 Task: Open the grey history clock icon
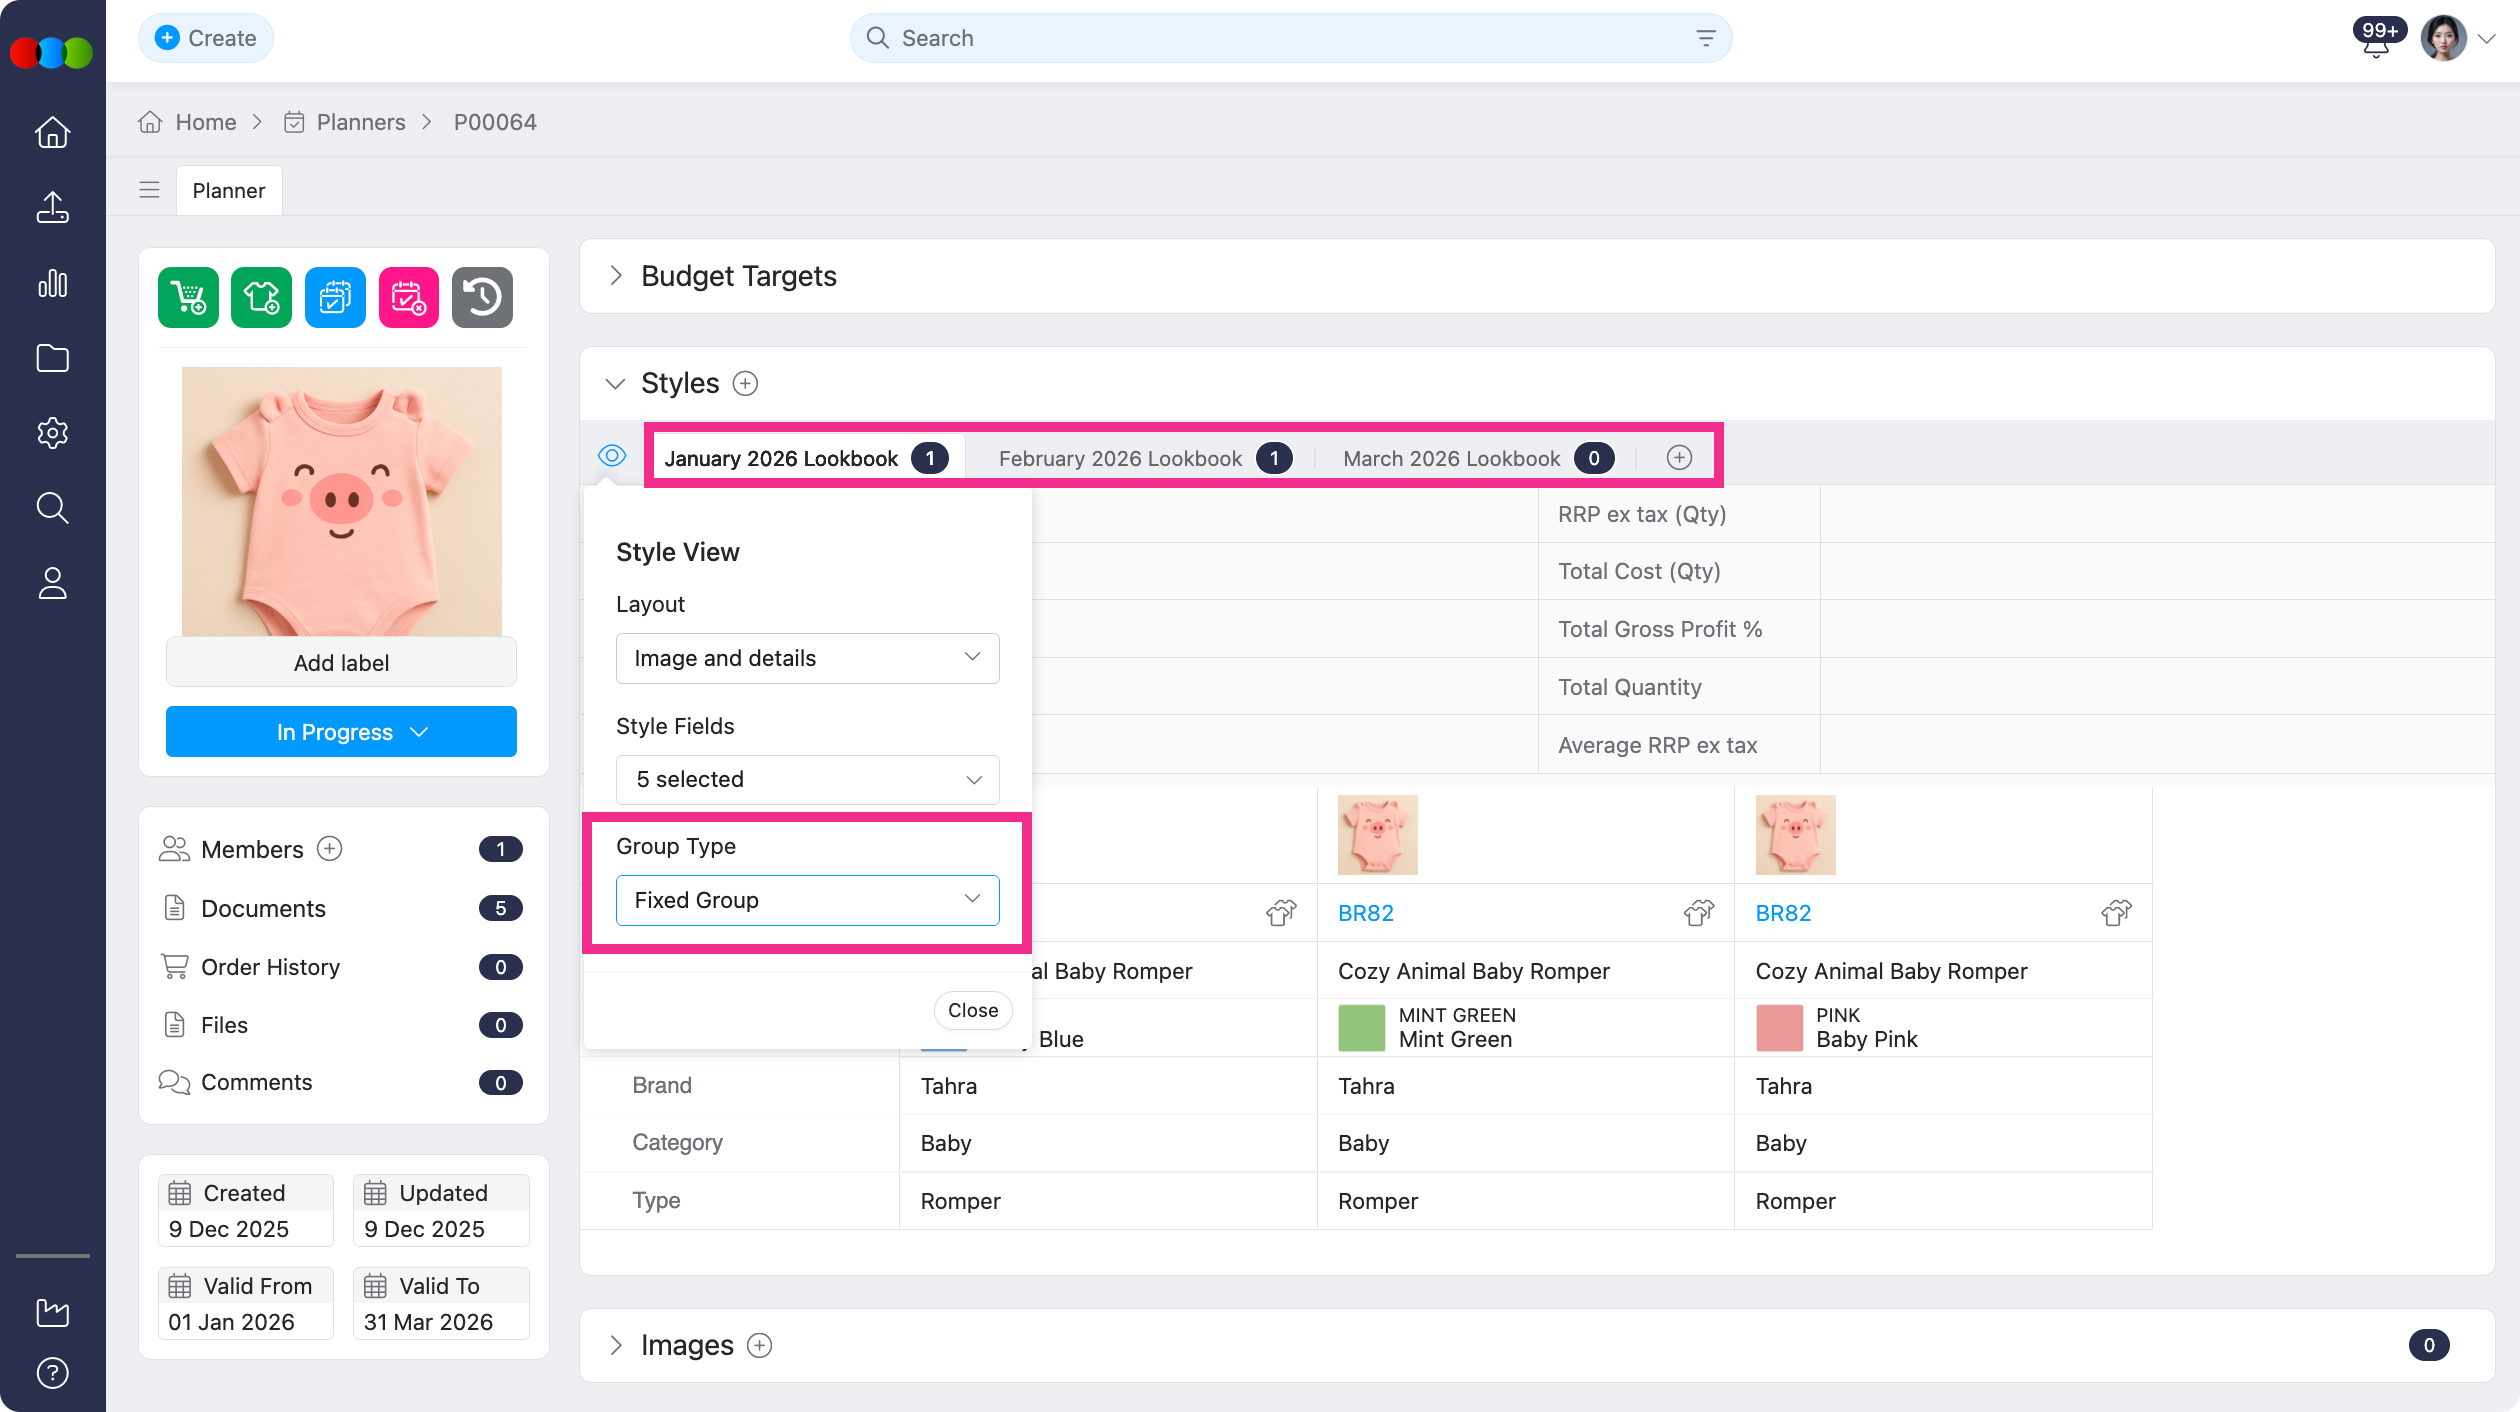[482, 297]
